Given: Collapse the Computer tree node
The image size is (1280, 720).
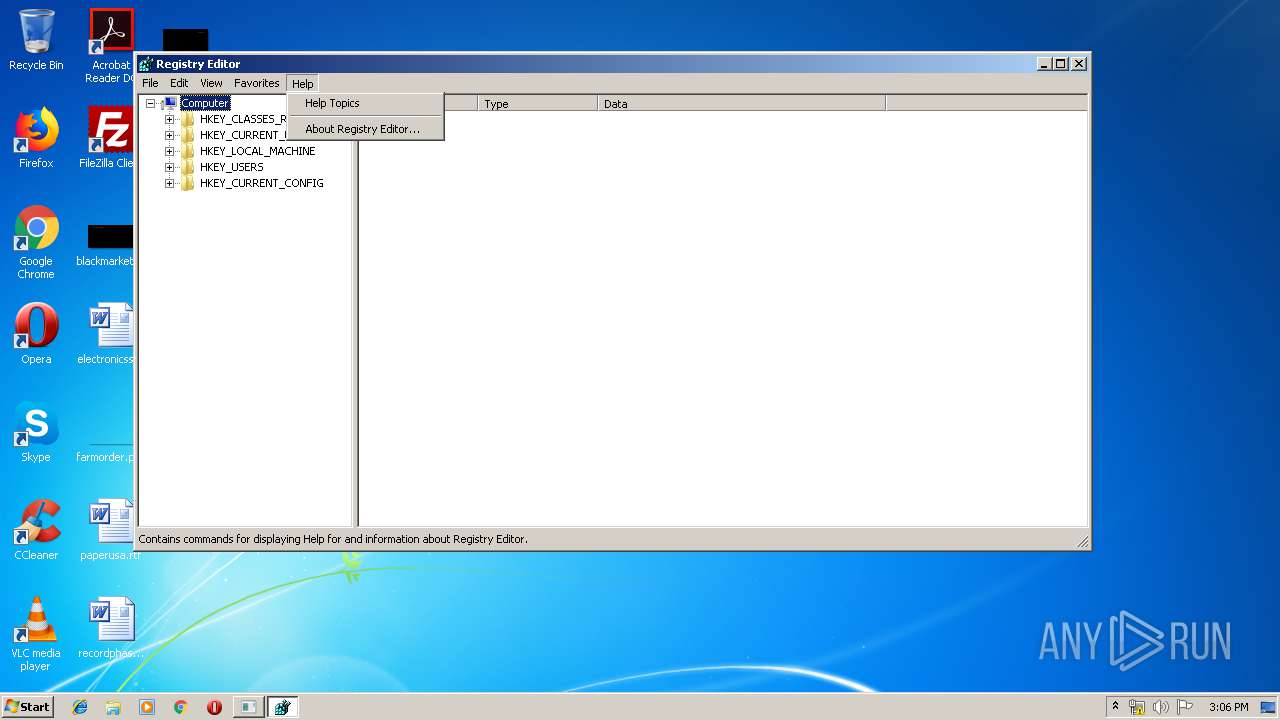Looking at the screenshot, I should 151,103.
